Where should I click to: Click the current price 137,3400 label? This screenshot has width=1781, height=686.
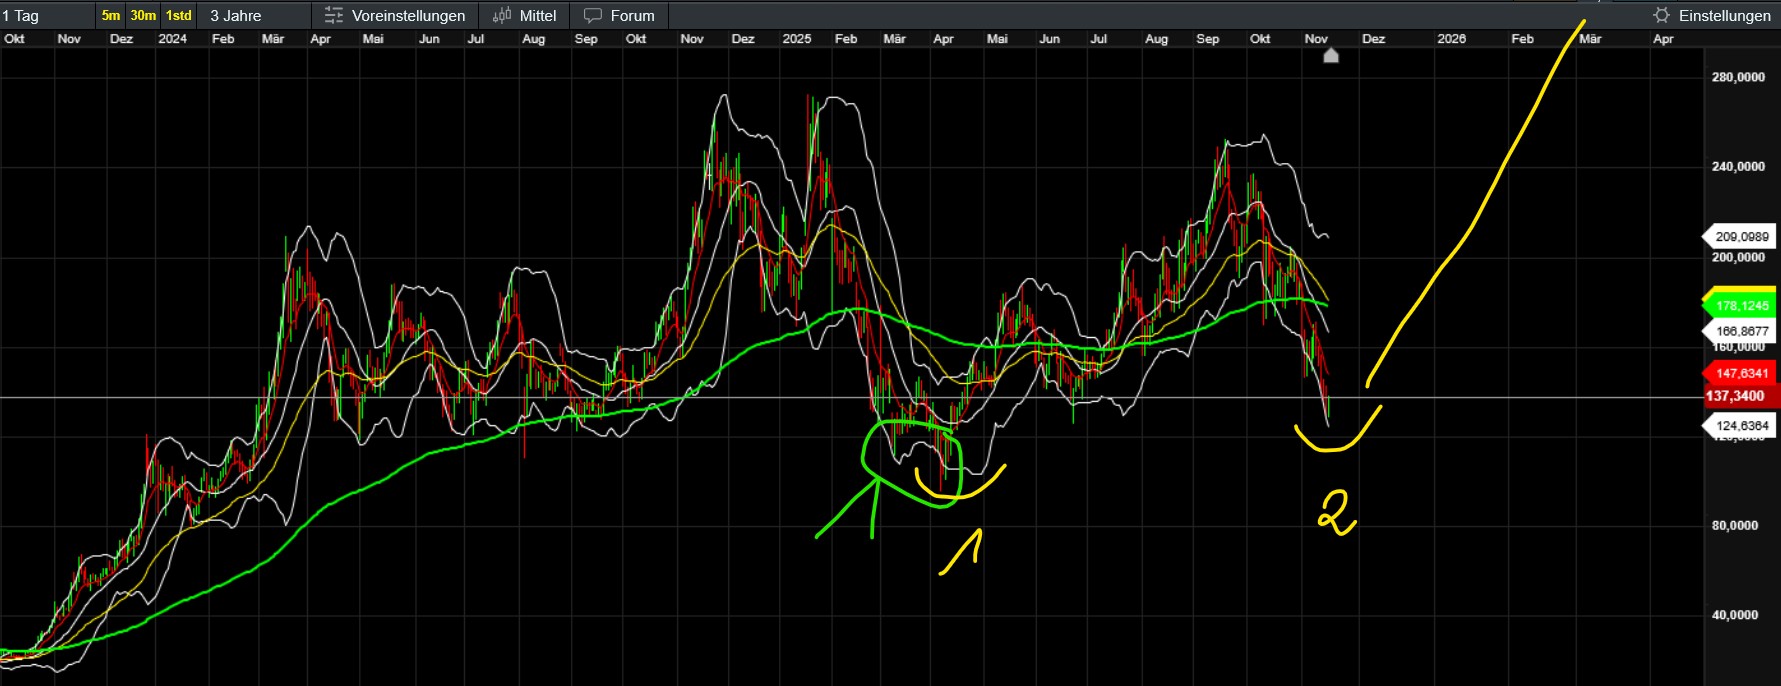(x=1737, y=396)
